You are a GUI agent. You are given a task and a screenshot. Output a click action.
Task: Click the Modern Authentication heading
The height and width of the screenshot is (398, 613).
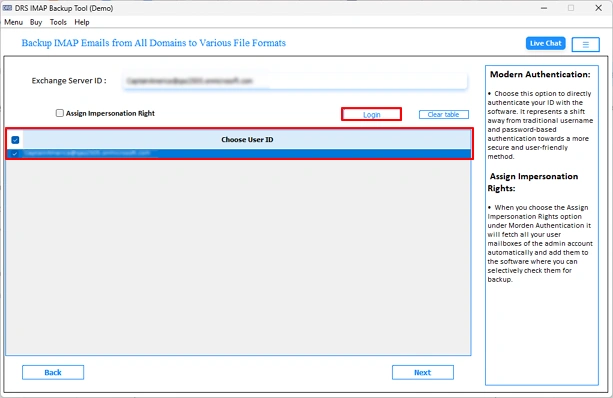(540, 74)
